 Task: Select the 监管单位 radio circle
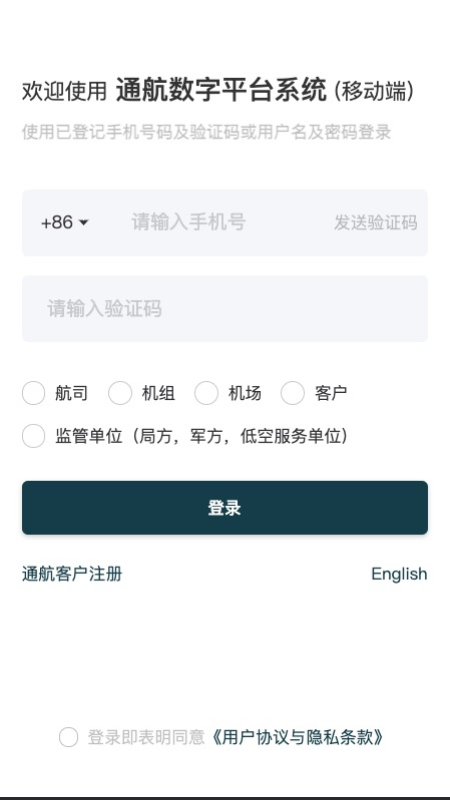click(x=34, y=436)
